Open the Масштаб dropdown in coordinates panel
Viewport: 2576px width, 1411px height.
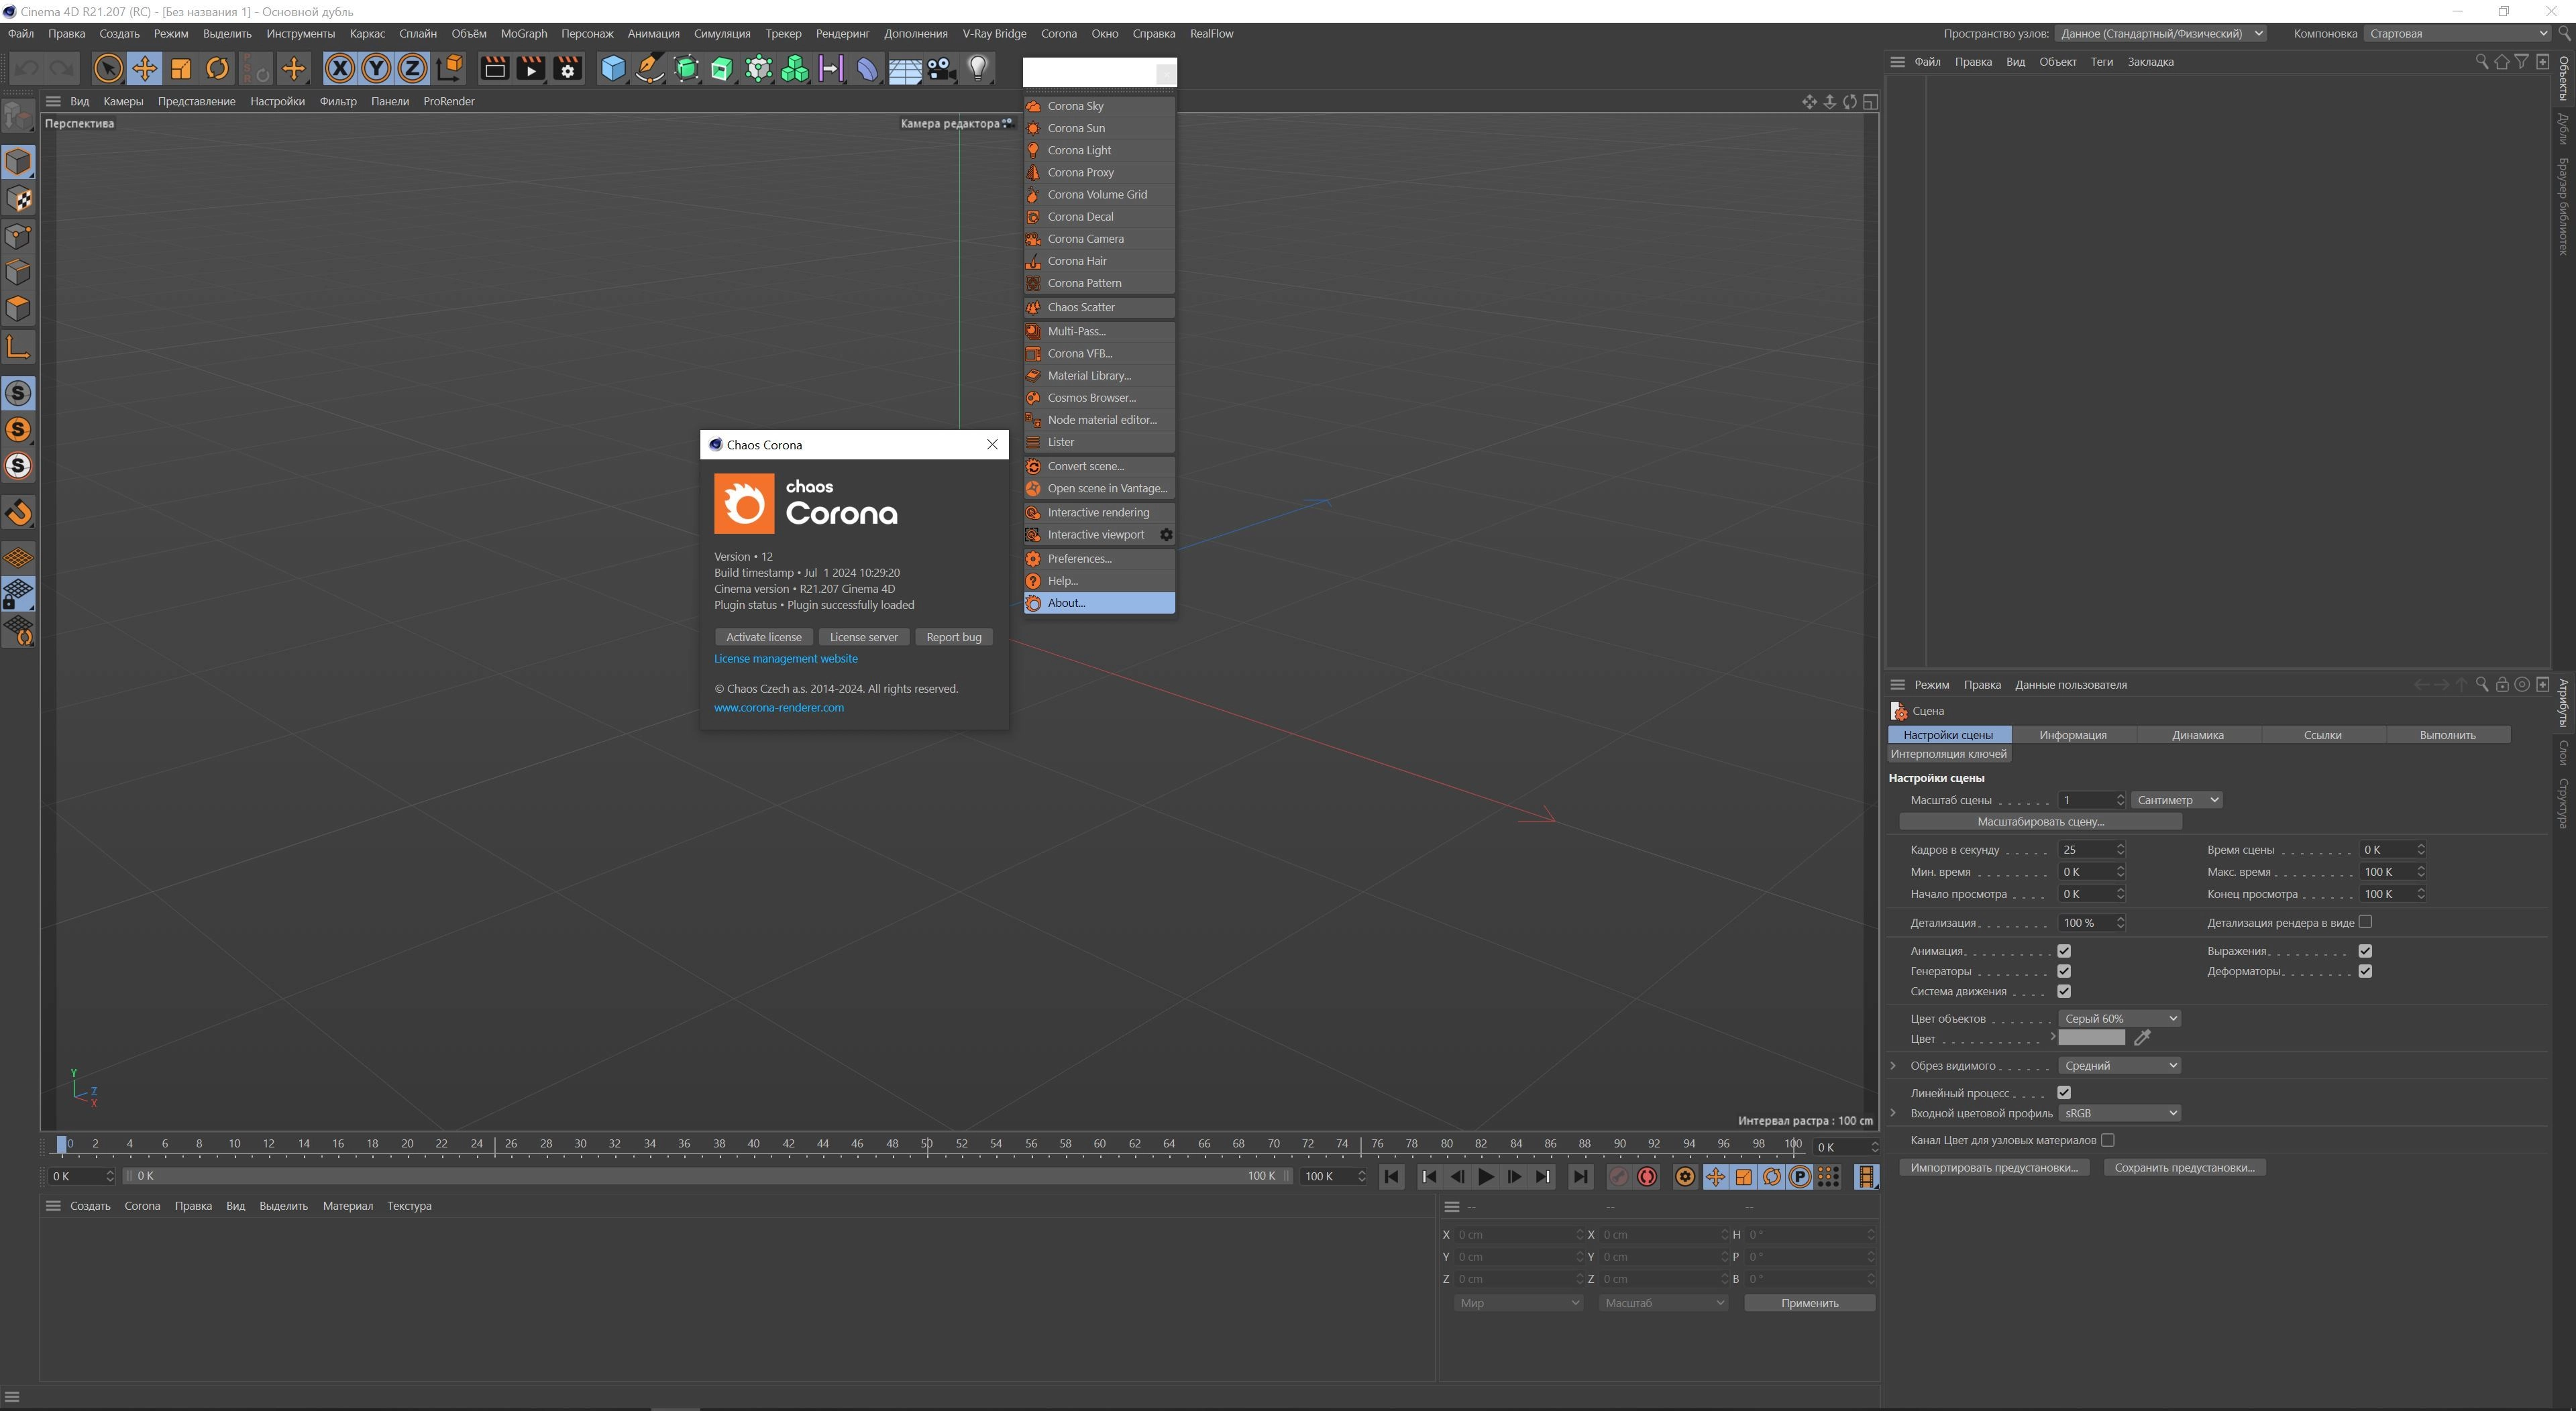1663,1303
